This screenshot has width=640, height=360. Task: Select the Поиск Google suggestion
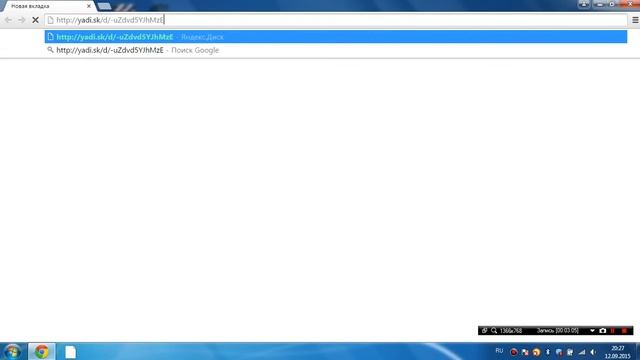pos(336,50)
